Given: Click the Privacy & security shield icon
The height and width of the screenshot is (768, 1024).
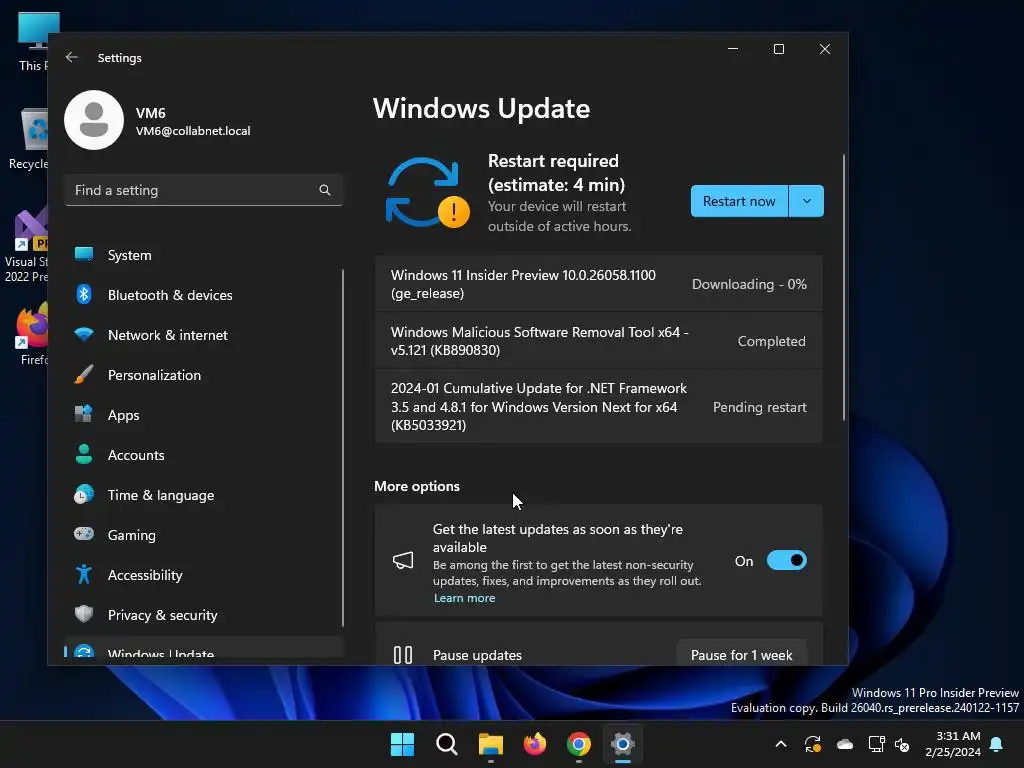Looking at the screenshot, I should click(84, 614).
